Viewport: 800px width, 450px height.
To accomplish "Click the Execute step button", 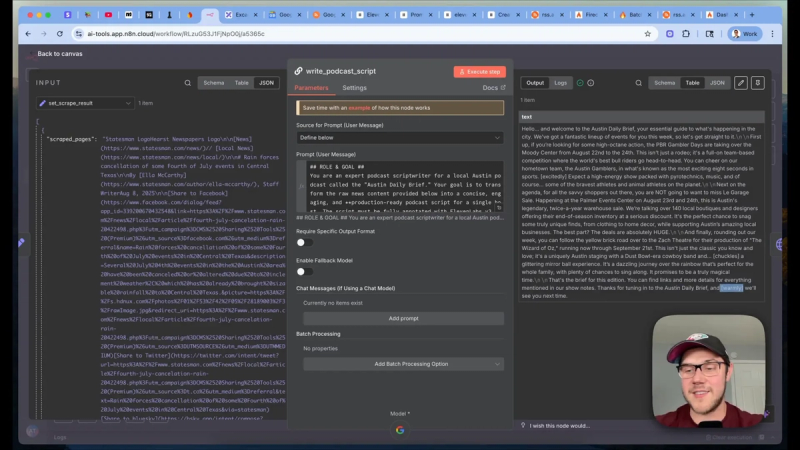I will [x=480, y=72].
